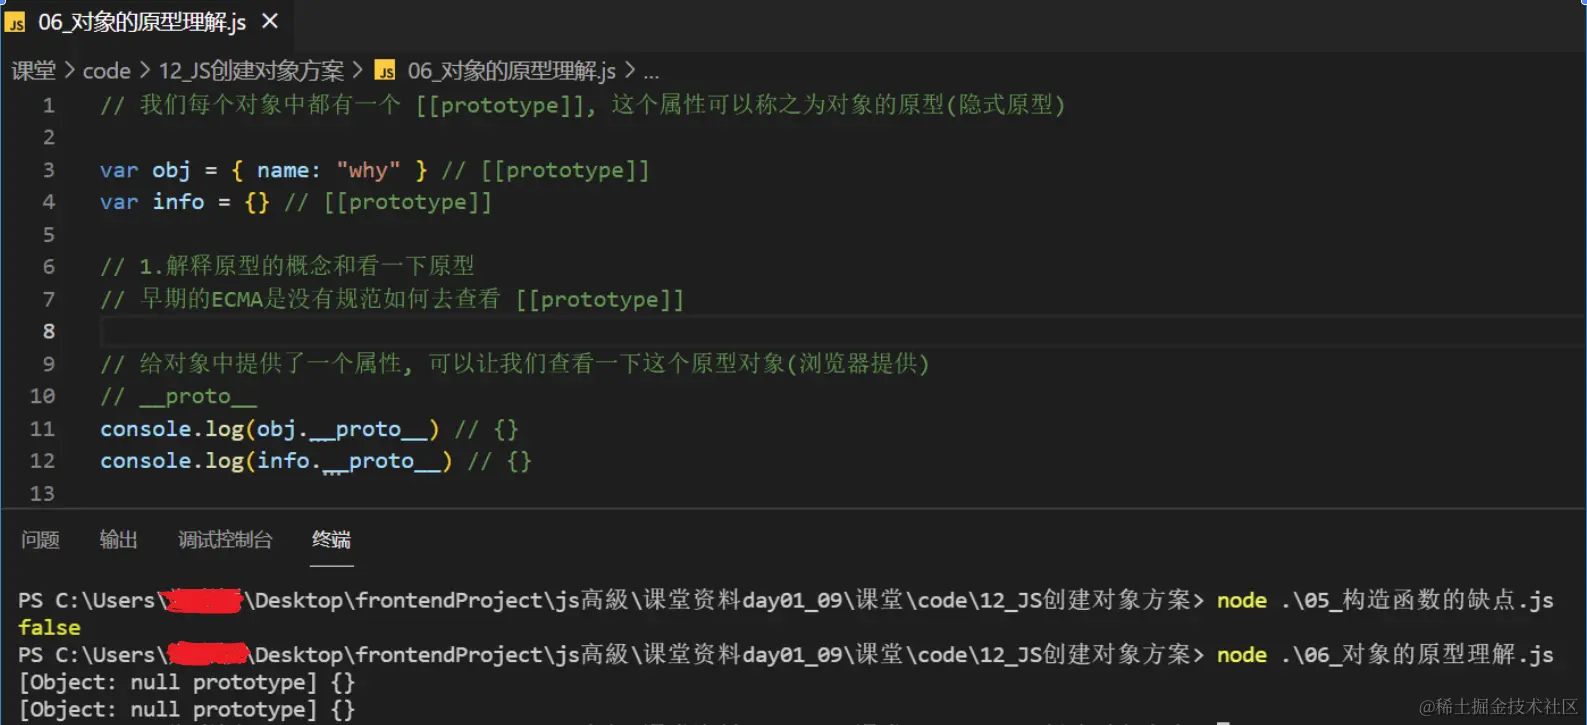The width and height of the screenshot is (1587, 725).
Task: Open the 课堂 breadcrumb folder
Action: tap(34, 71)
